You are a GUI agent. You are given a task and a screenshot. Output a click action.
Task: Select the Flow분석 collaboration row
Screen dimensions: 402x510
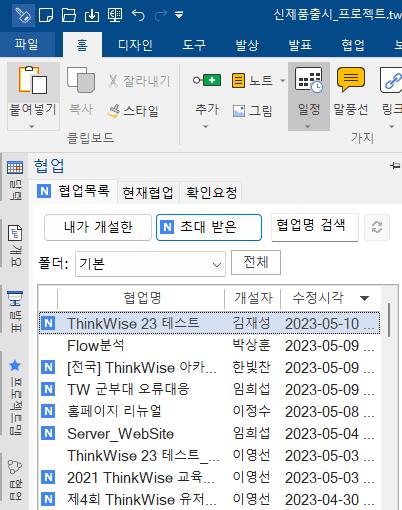(209, 346)
